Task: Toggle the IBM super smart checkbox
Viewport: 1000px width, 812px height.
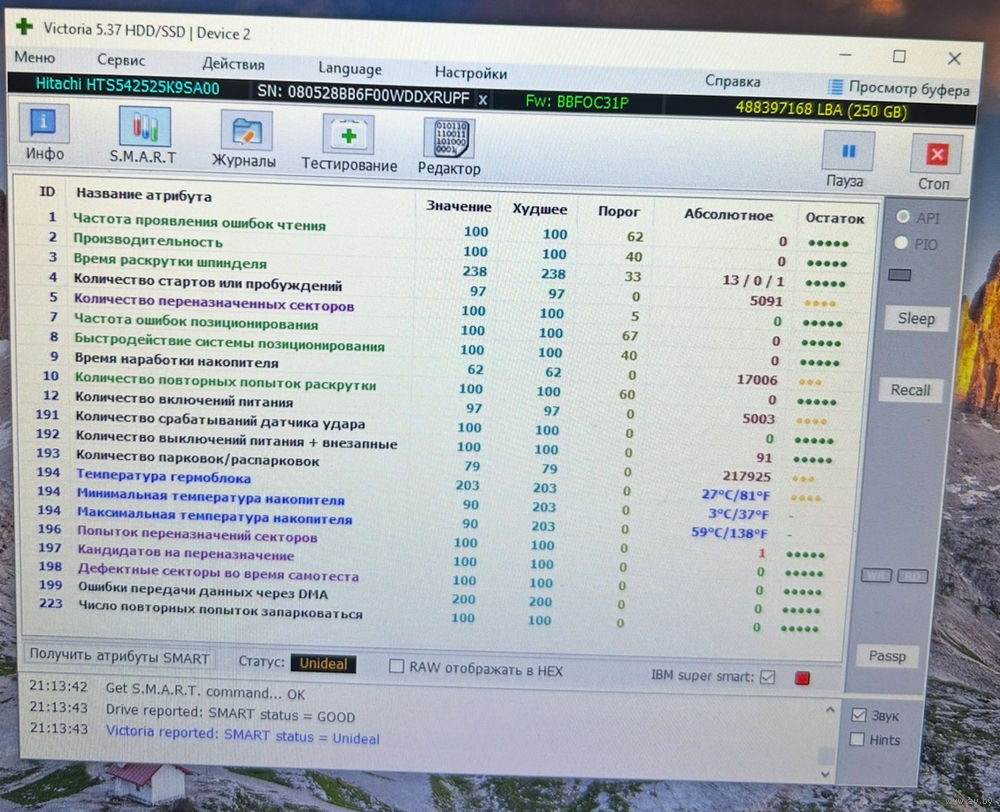Action: pyautogui.click(x=767, y=677)
